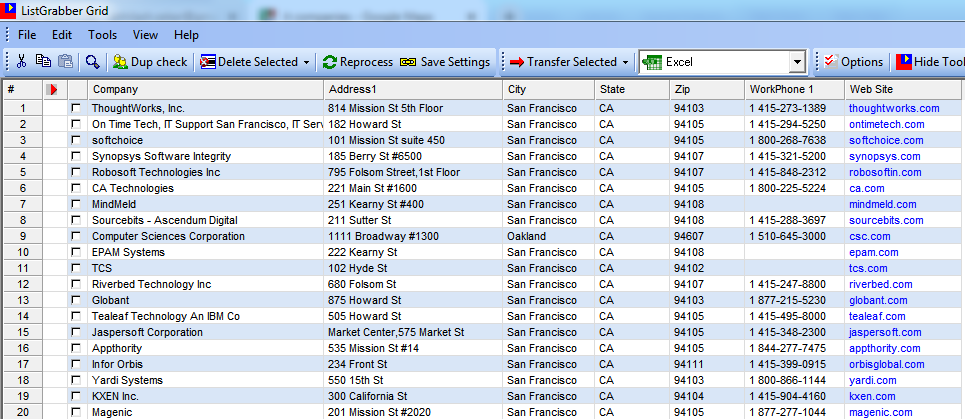Image resolution: width=965 pixels, height=419 pixels.
Task: Click Save Settings
Action: coord(445,62)
